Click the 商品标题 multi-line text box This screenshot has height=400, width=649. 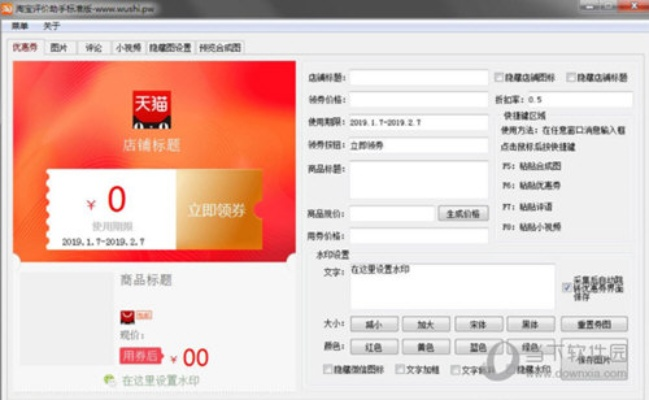(x=418, y=180)
